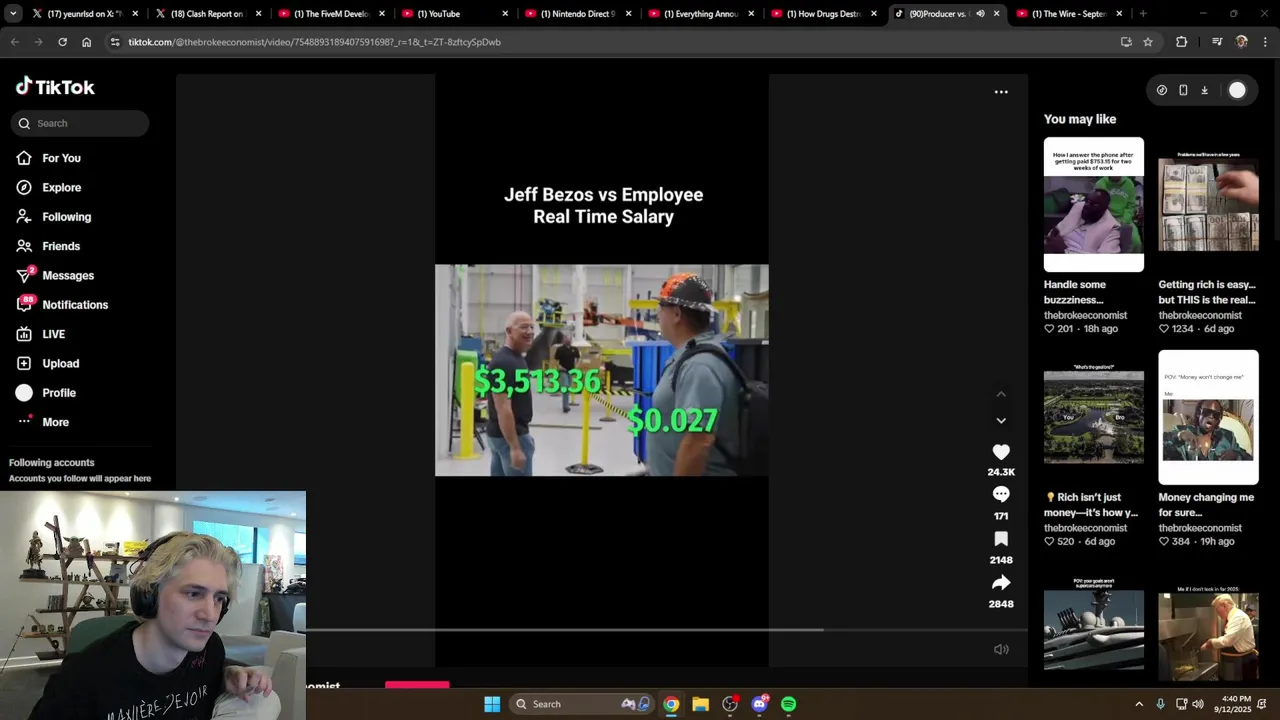Open the TikTok coins icon in top pill
The width and height of the screenshot is (1280, 720).
pyautogui.click(x=1161, y=90)
